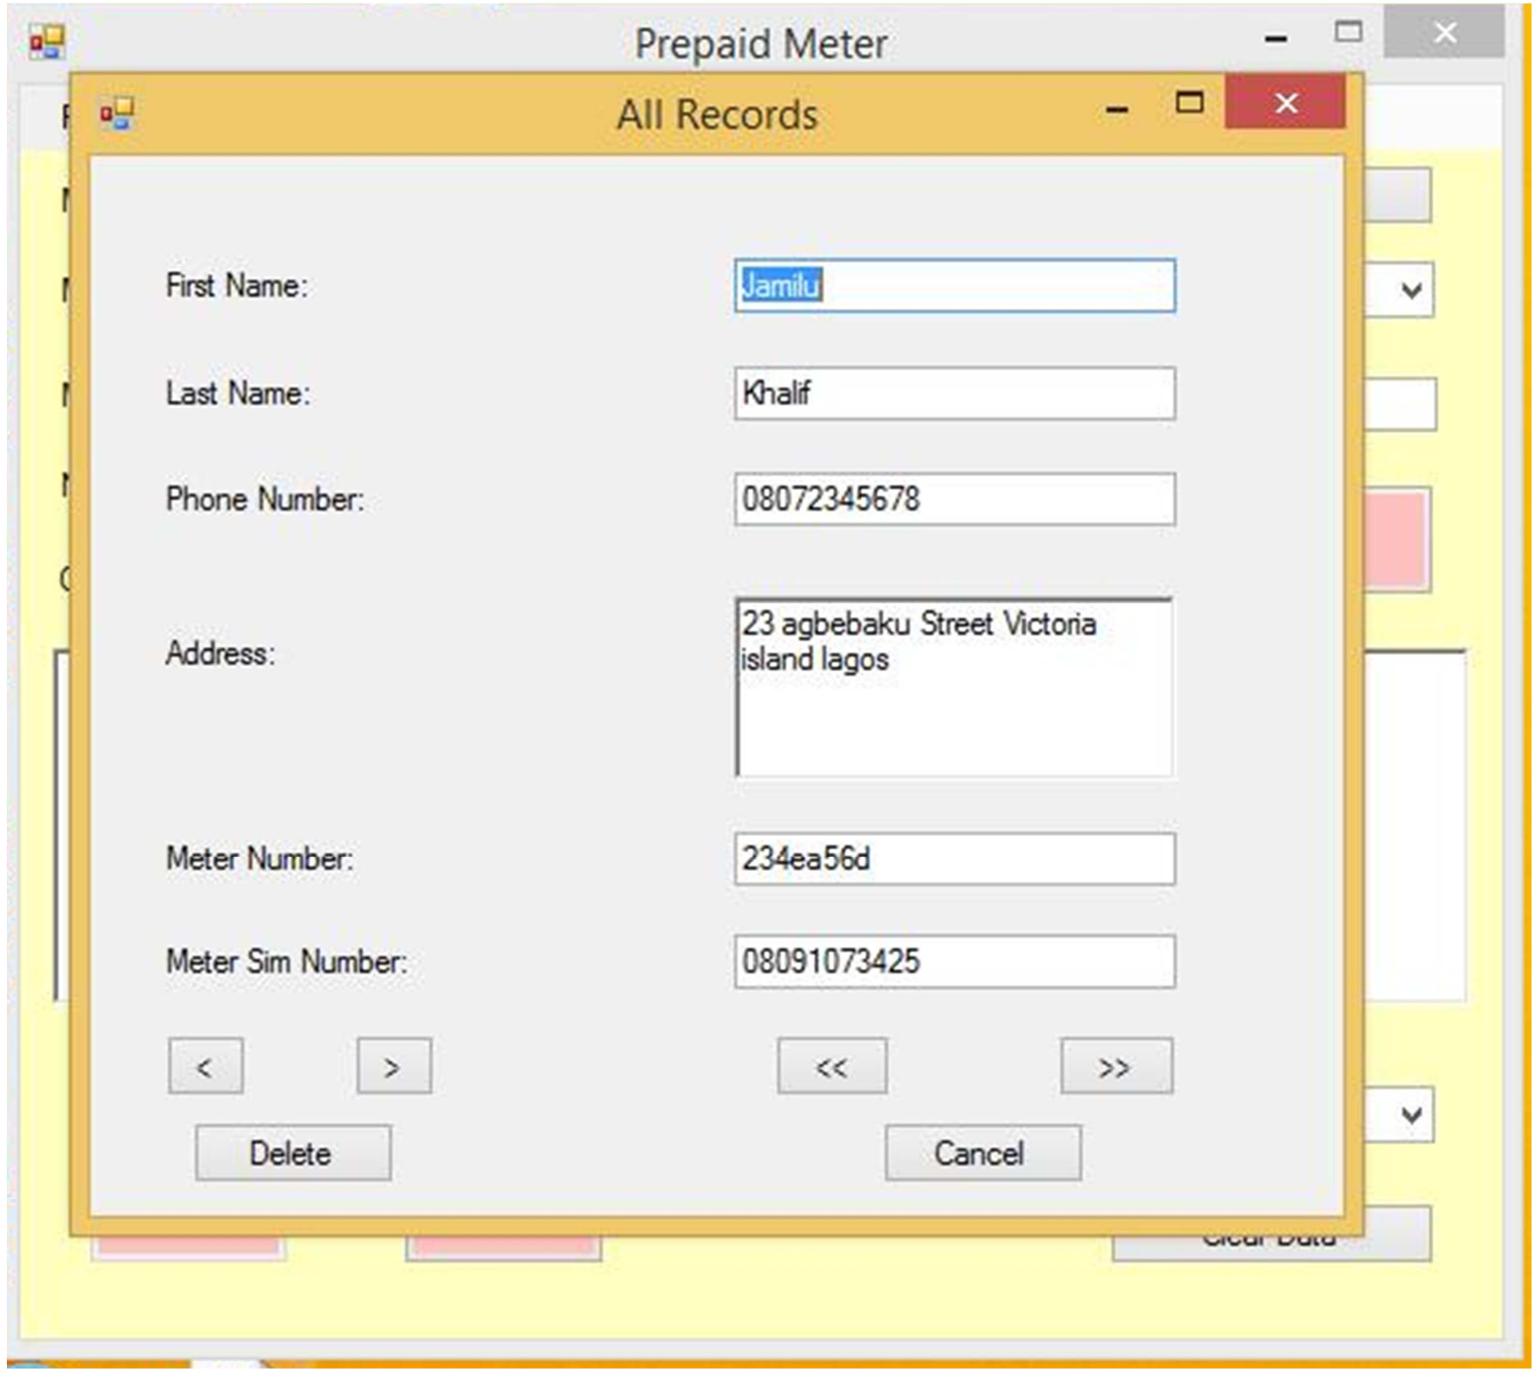Click the Phone Number text box
This screenshot has width=1537, height=1387.
[x=957, y=499]
